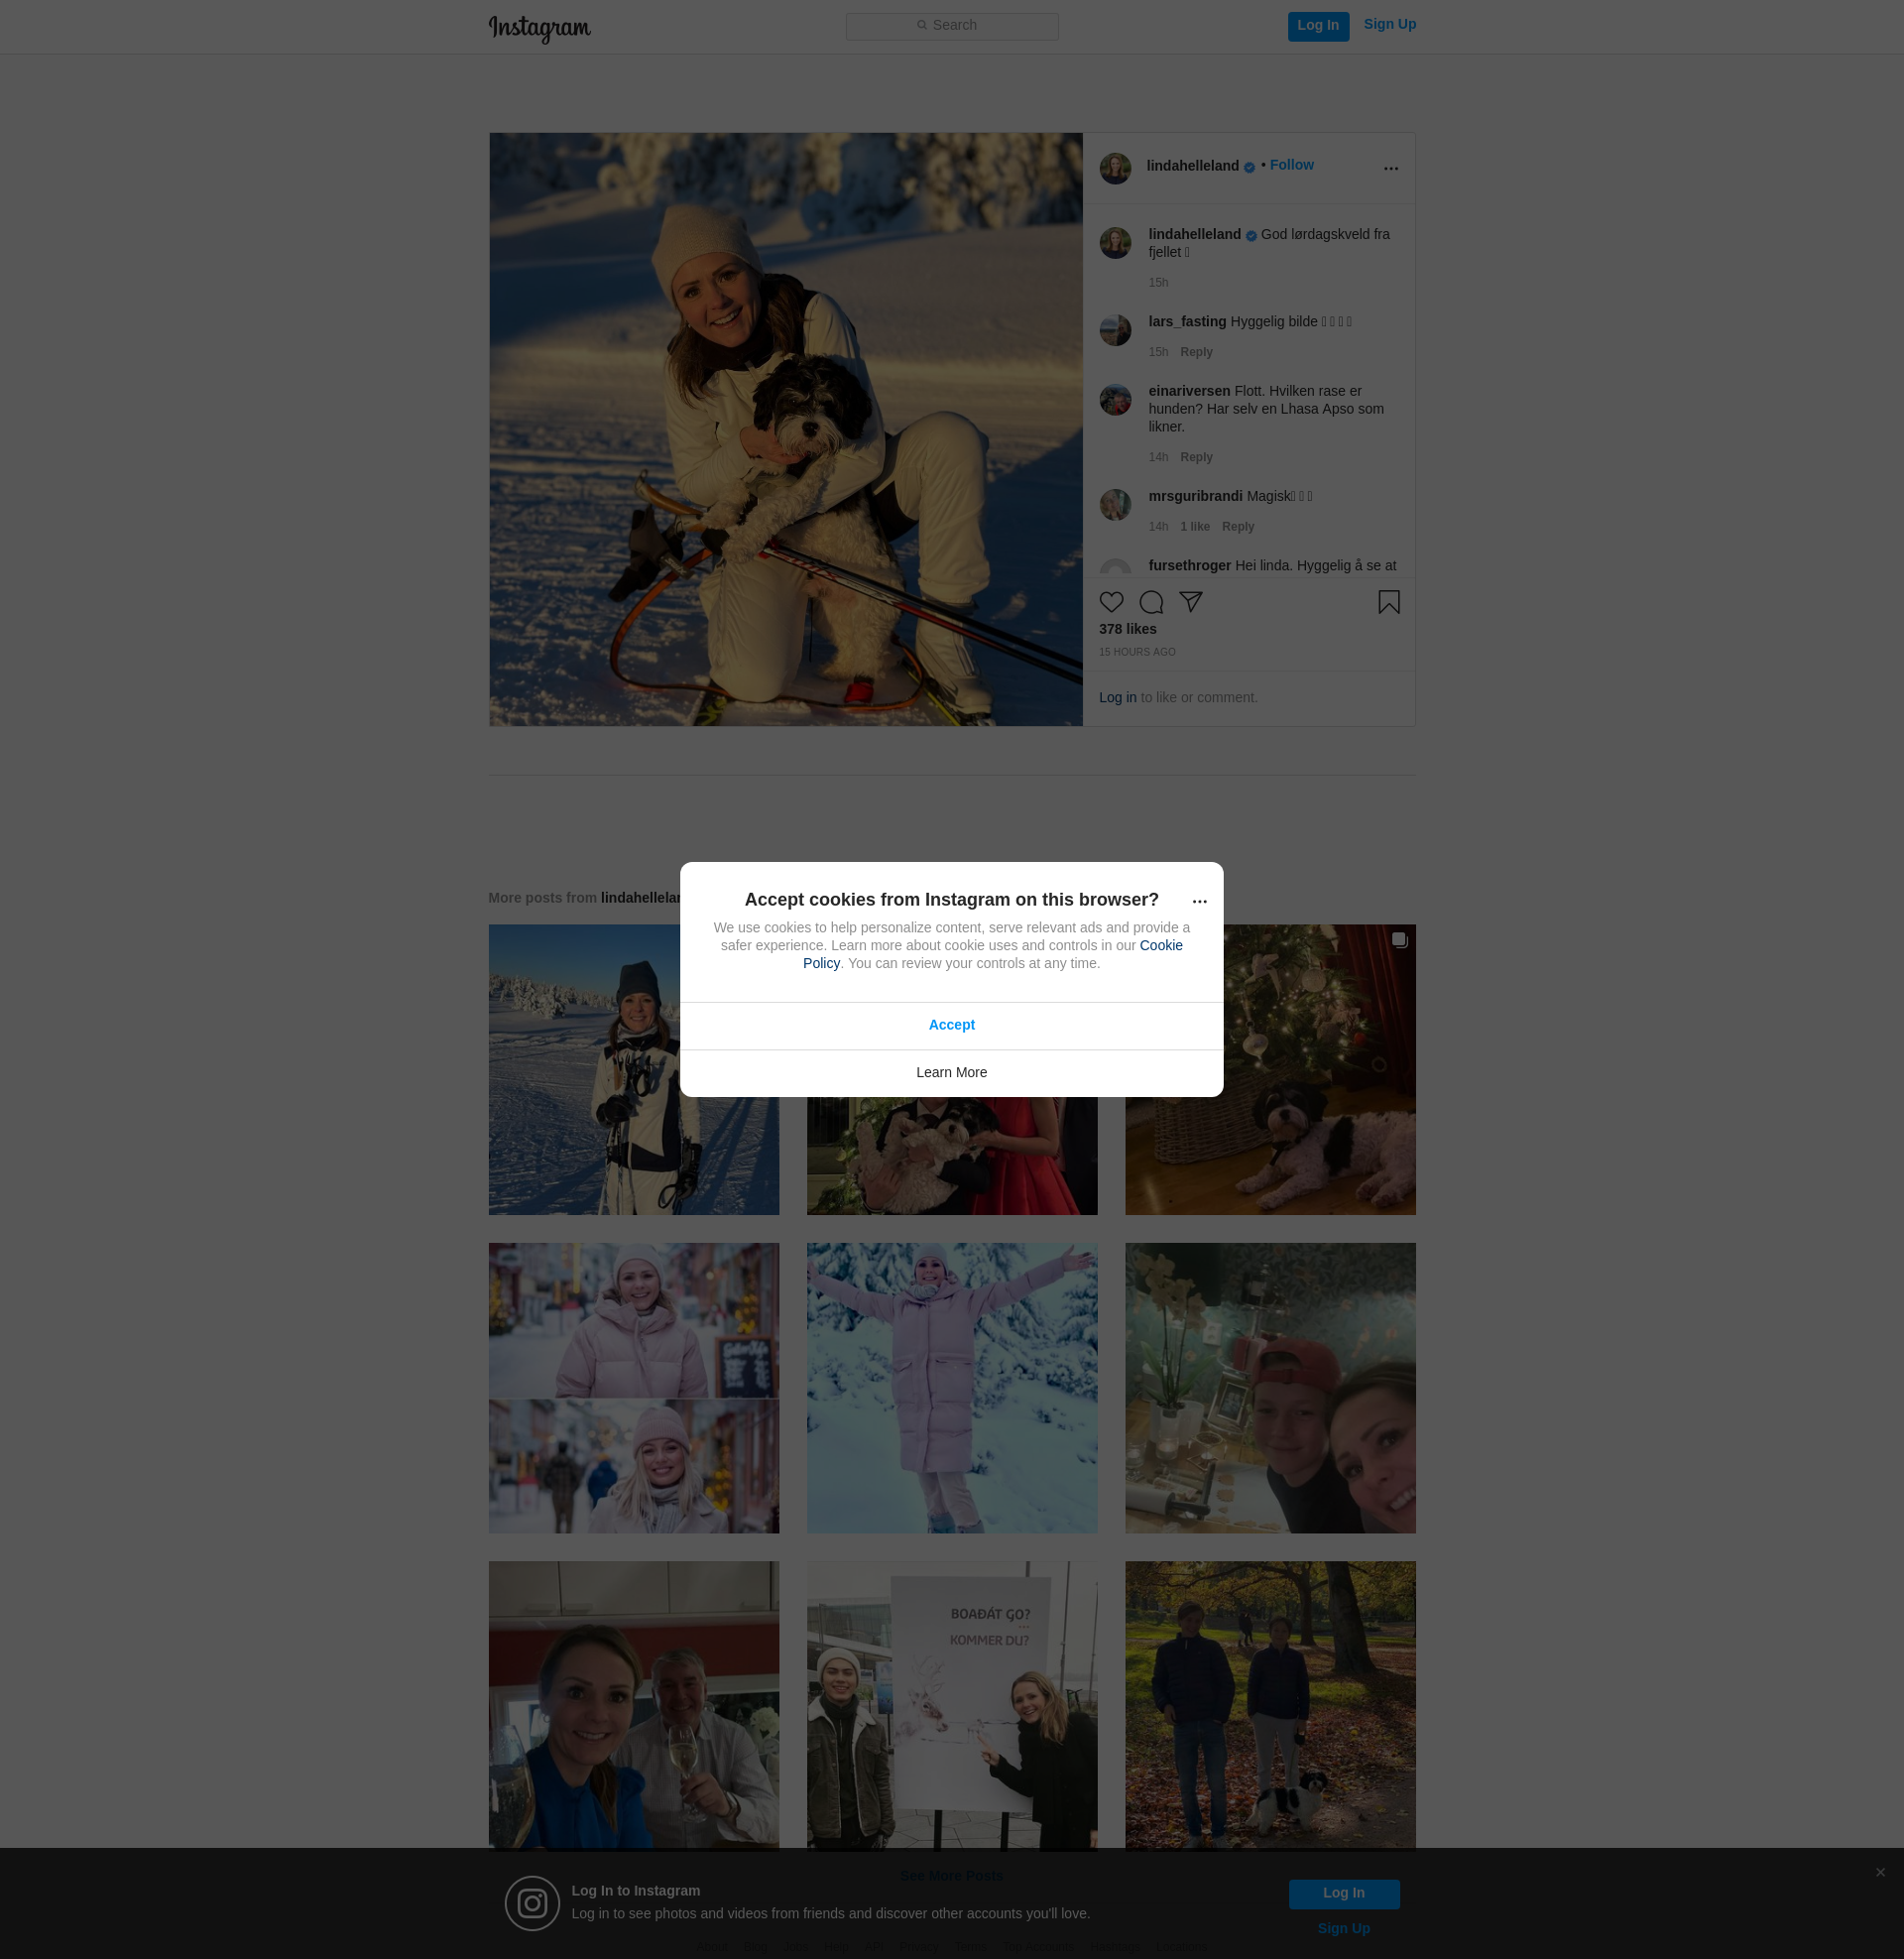Image resolution: width=1904 pixels, height=1959 pixels.
Task: Reply to einariversen comment
Action: tap(1196, 457)
